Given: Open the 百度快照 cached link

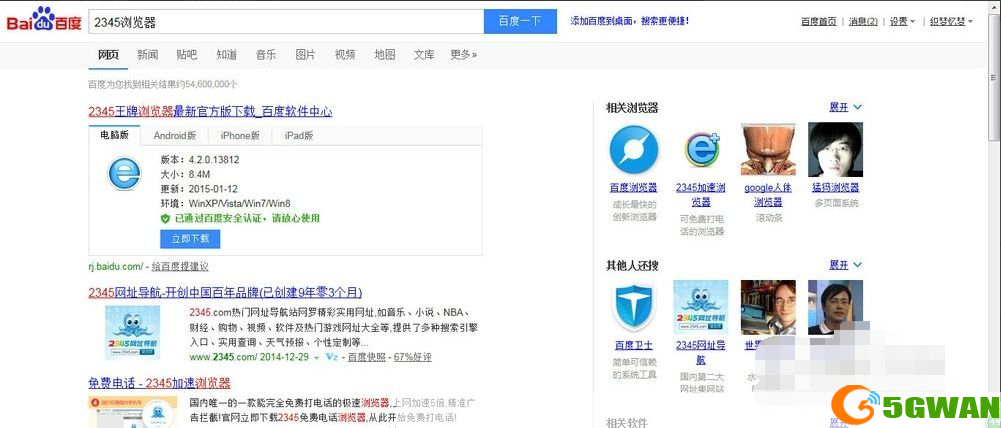Looking at the screenshot, I should [x=366, y=356].
